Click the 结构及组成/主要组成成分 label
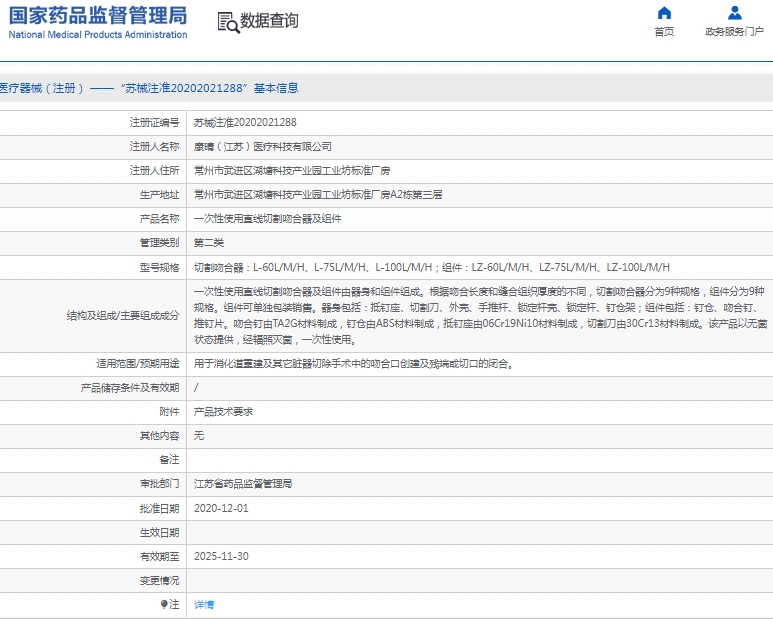The height and width of the screenshot is (620, 773). tap(123, 315)
